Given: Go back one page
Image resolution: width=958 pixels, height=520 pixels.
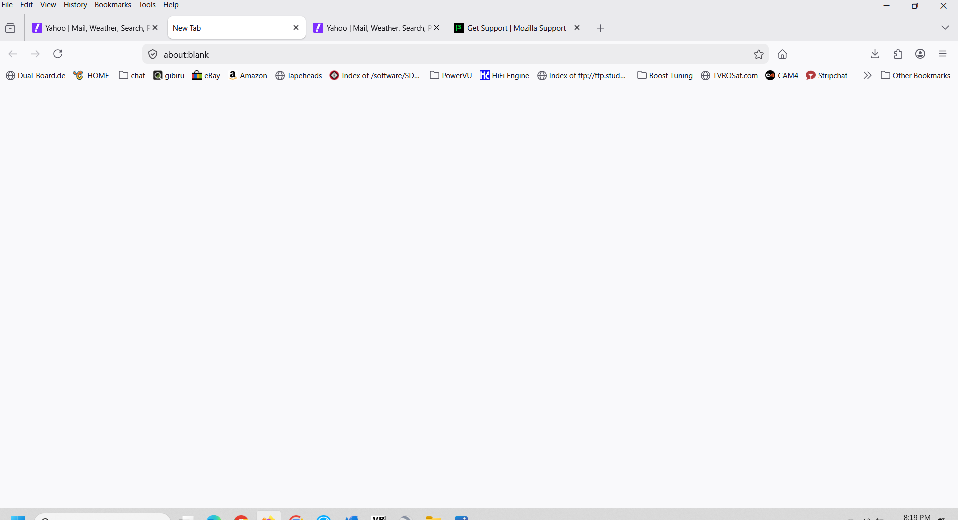Looking at the screenshot, I should pos(13,54).
